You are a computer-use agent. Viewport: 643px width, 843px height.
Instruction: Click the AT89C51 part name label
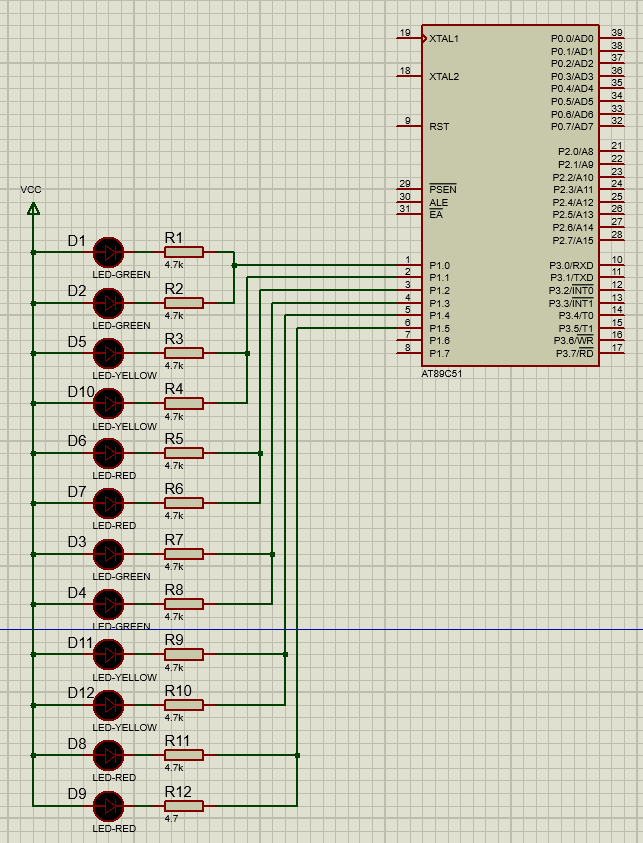pos(442,371)
